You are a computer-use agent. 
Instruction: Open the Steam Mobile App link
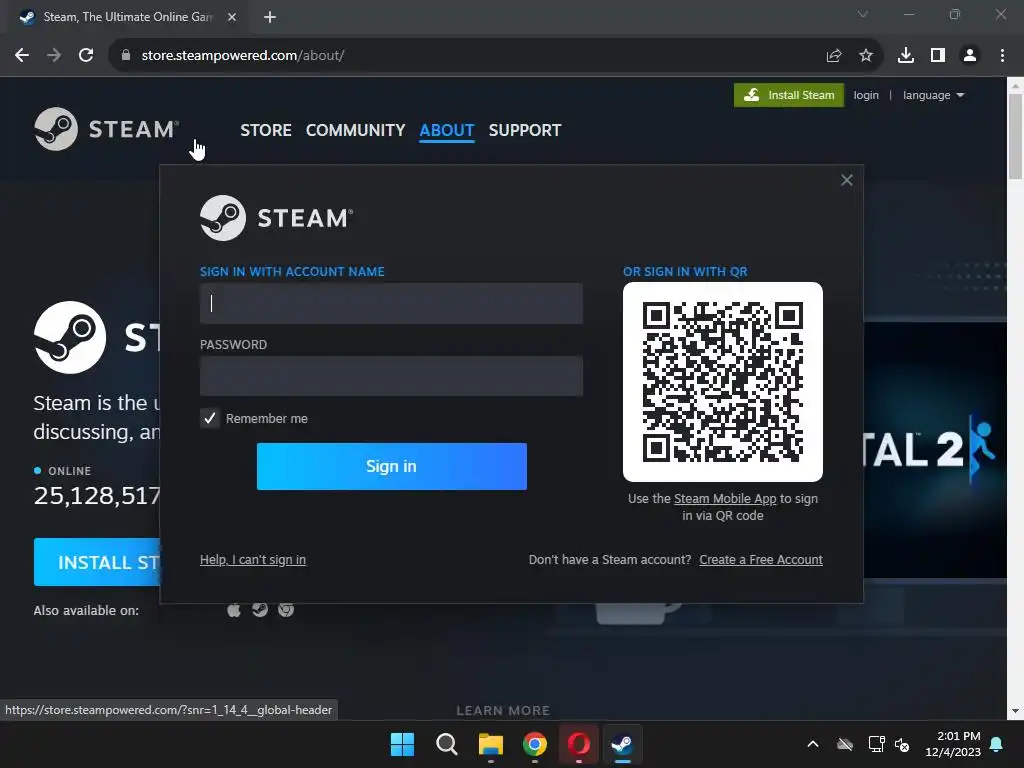tap(725, 498)
